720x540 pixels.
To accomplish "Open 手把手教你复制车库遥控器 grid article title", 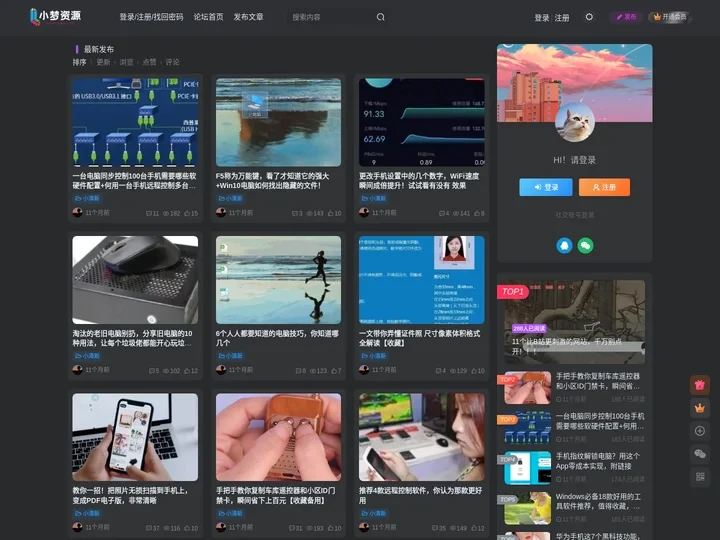I will pyautogui.click(x=276, y=495).
